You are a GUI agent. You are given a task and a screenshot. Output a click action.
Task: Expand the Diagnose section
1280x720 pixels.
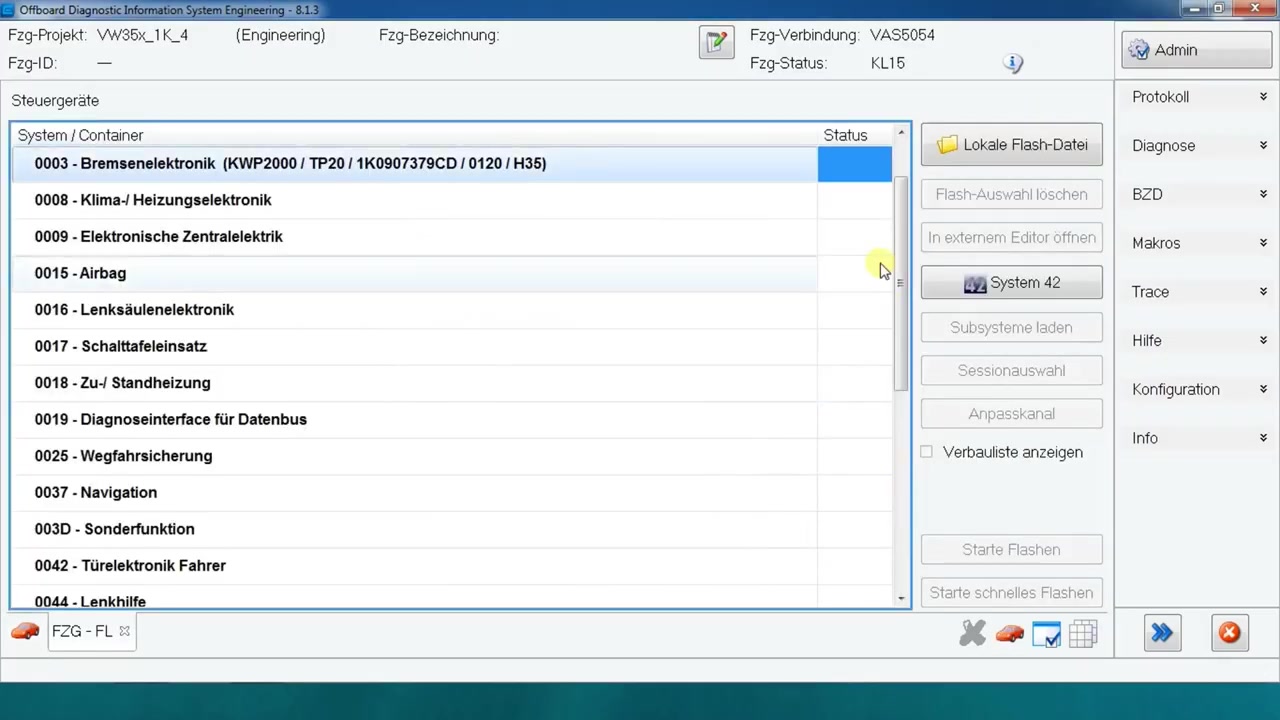1198,146
